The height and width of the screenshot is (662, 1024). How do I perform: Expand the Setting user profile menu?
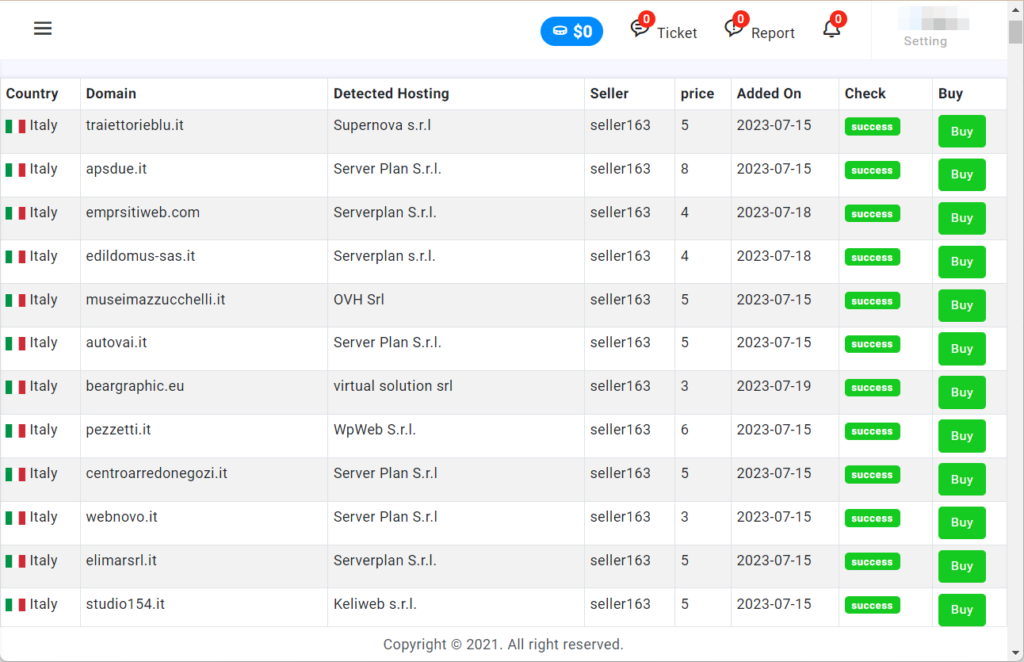[925, 29]
